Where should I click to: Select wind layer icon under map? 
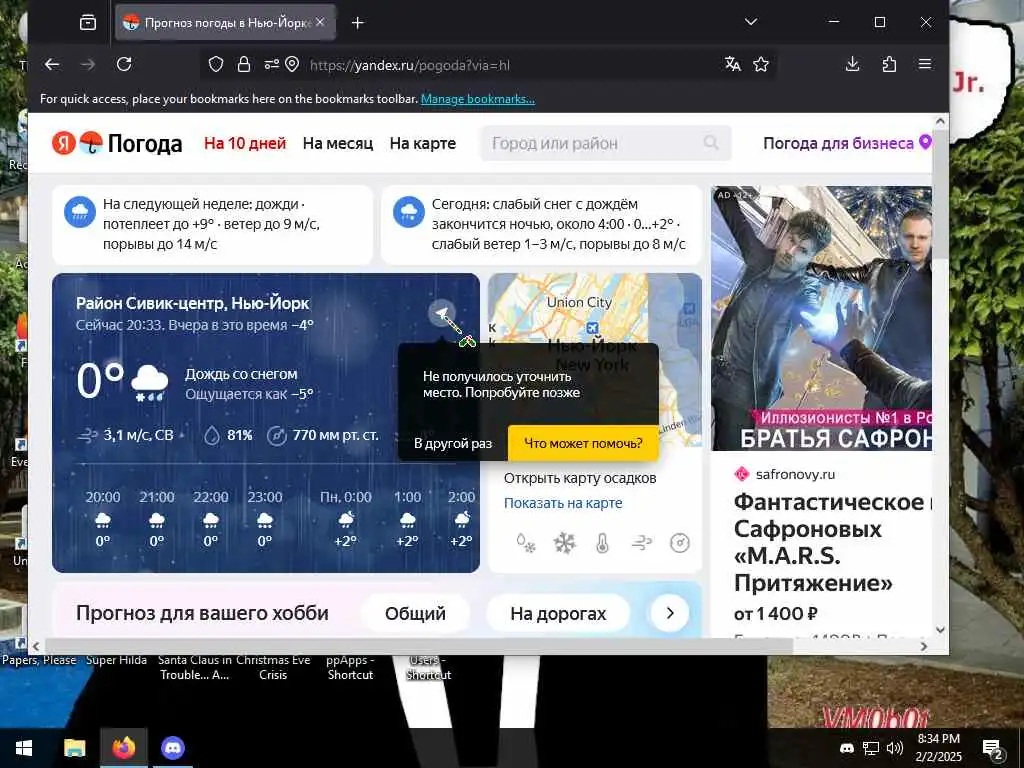pyautogui.click(x=641, y=543)
